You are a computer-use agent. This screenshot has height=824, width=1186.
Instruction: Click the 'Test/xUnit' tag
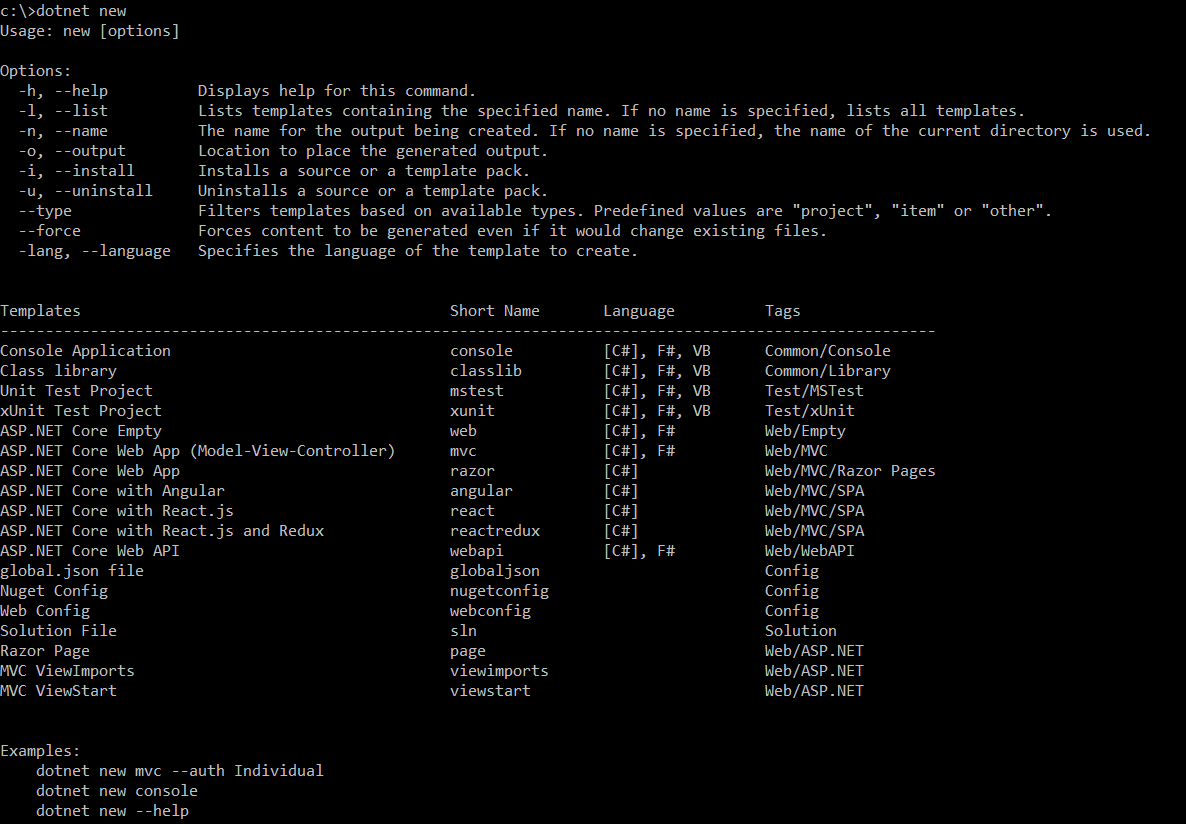tap(809, 411)
